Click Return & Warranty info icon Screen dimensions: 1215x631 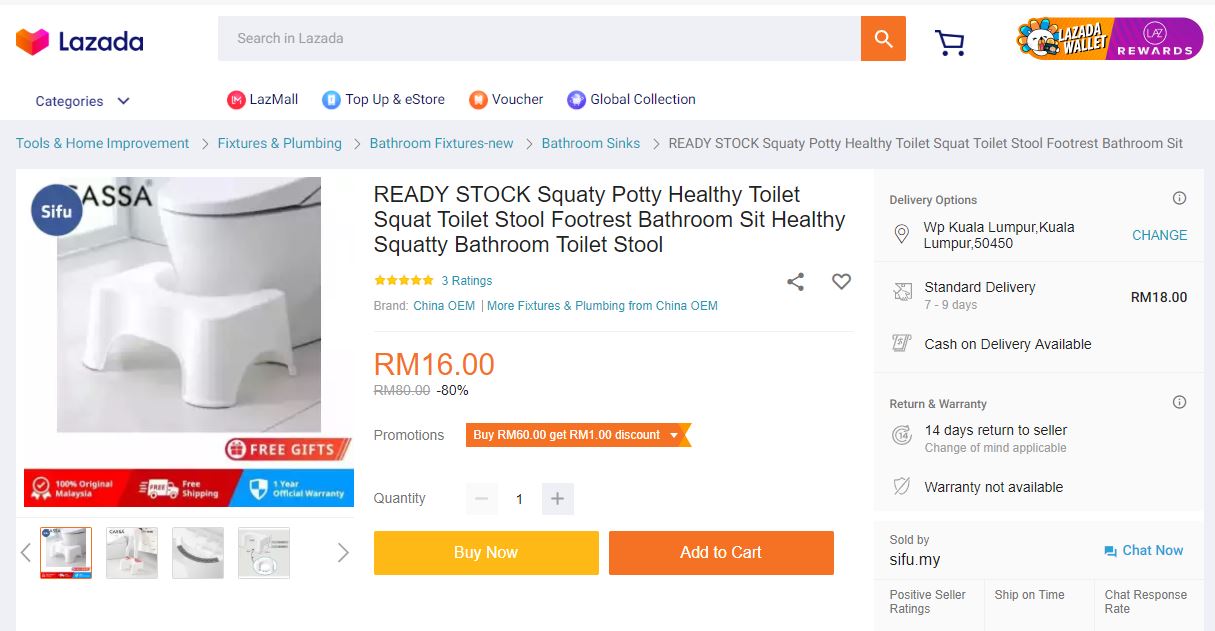point(1179,402)
